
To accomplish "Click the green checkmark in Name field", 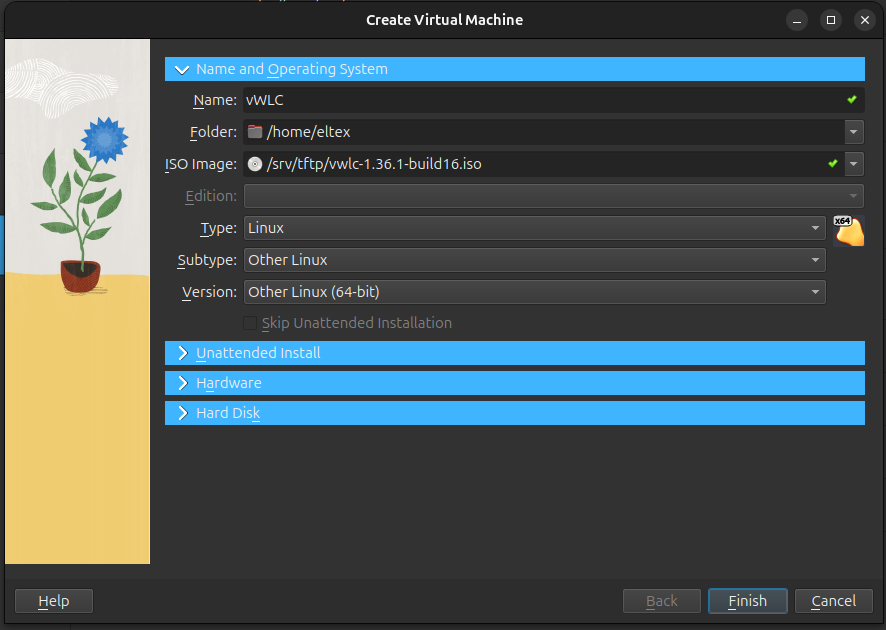I will pos(852,100).
